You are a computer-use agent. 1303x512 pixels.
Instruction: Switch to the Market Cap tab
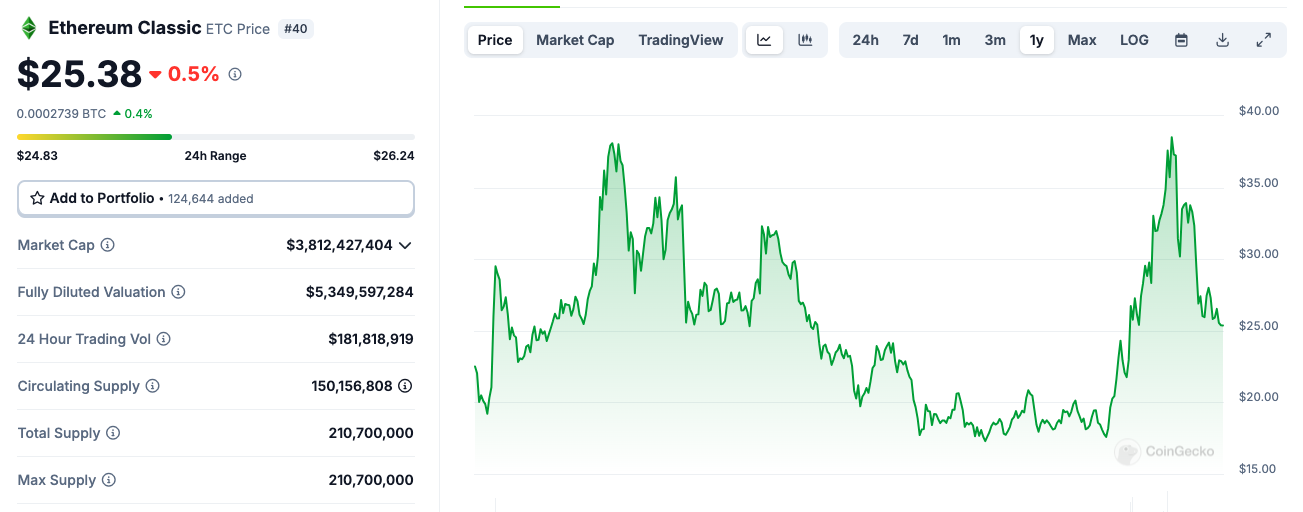575,40
